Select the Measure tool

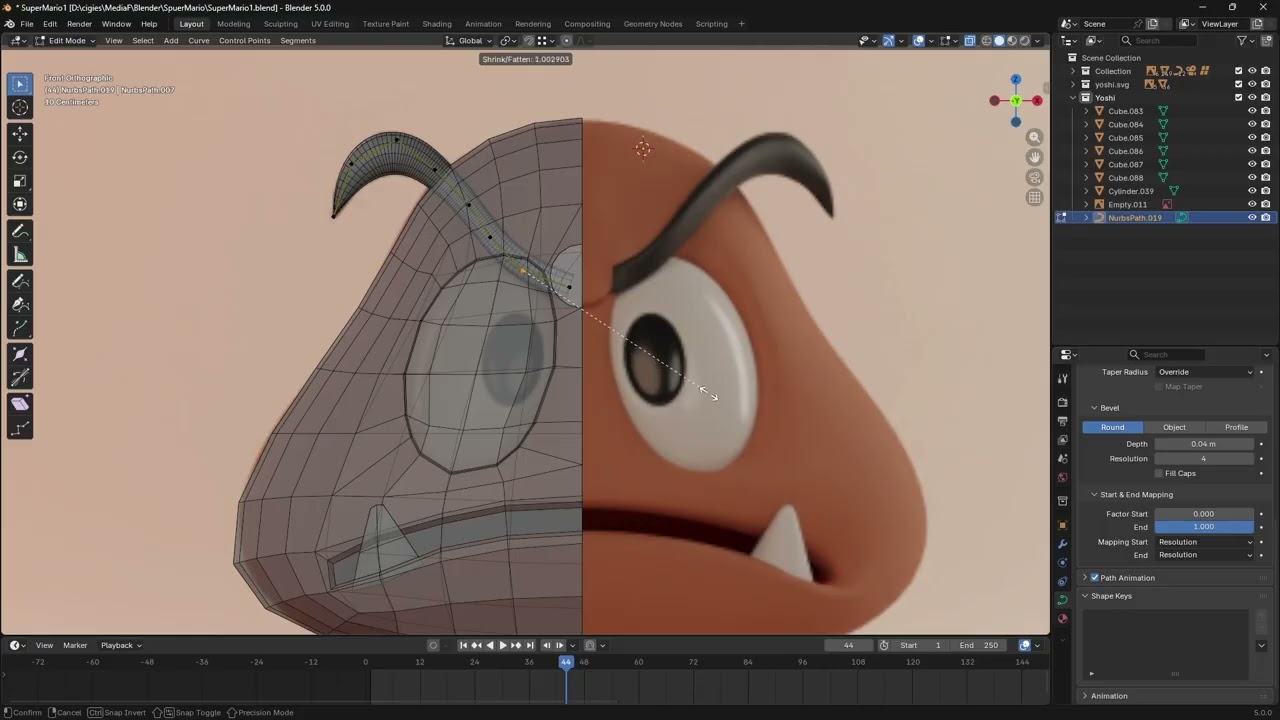click(x=20, y=255)
